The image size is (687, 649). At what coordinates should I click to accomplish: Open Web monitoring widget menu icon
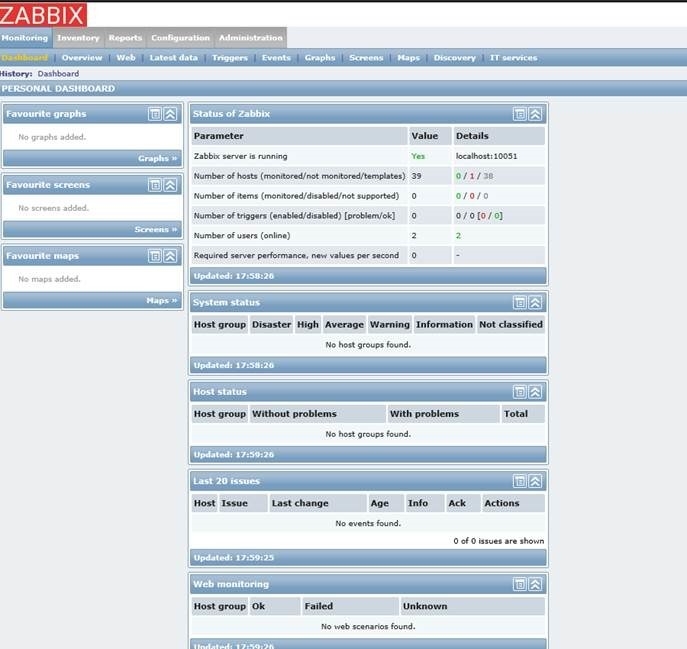click(x=520, y=584)
